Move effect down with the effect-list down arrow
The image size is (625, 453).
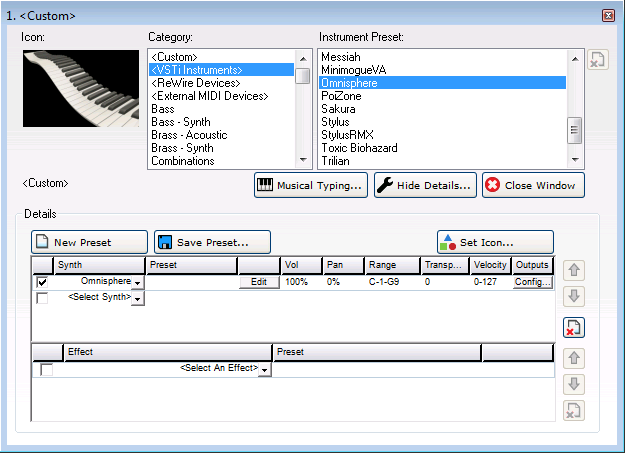(574, 384)
